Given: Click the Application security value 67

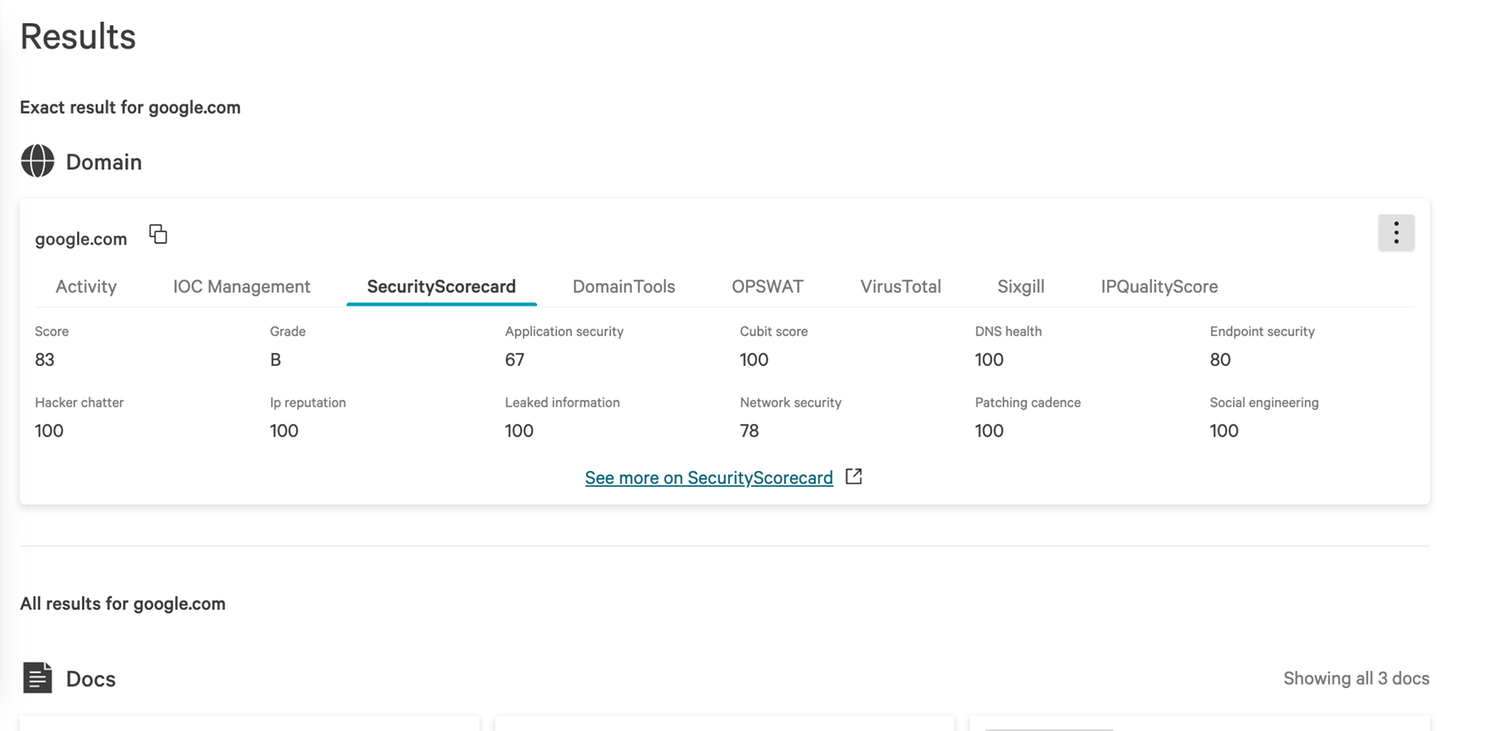Looking at the screenshot, I should [515, 360].
